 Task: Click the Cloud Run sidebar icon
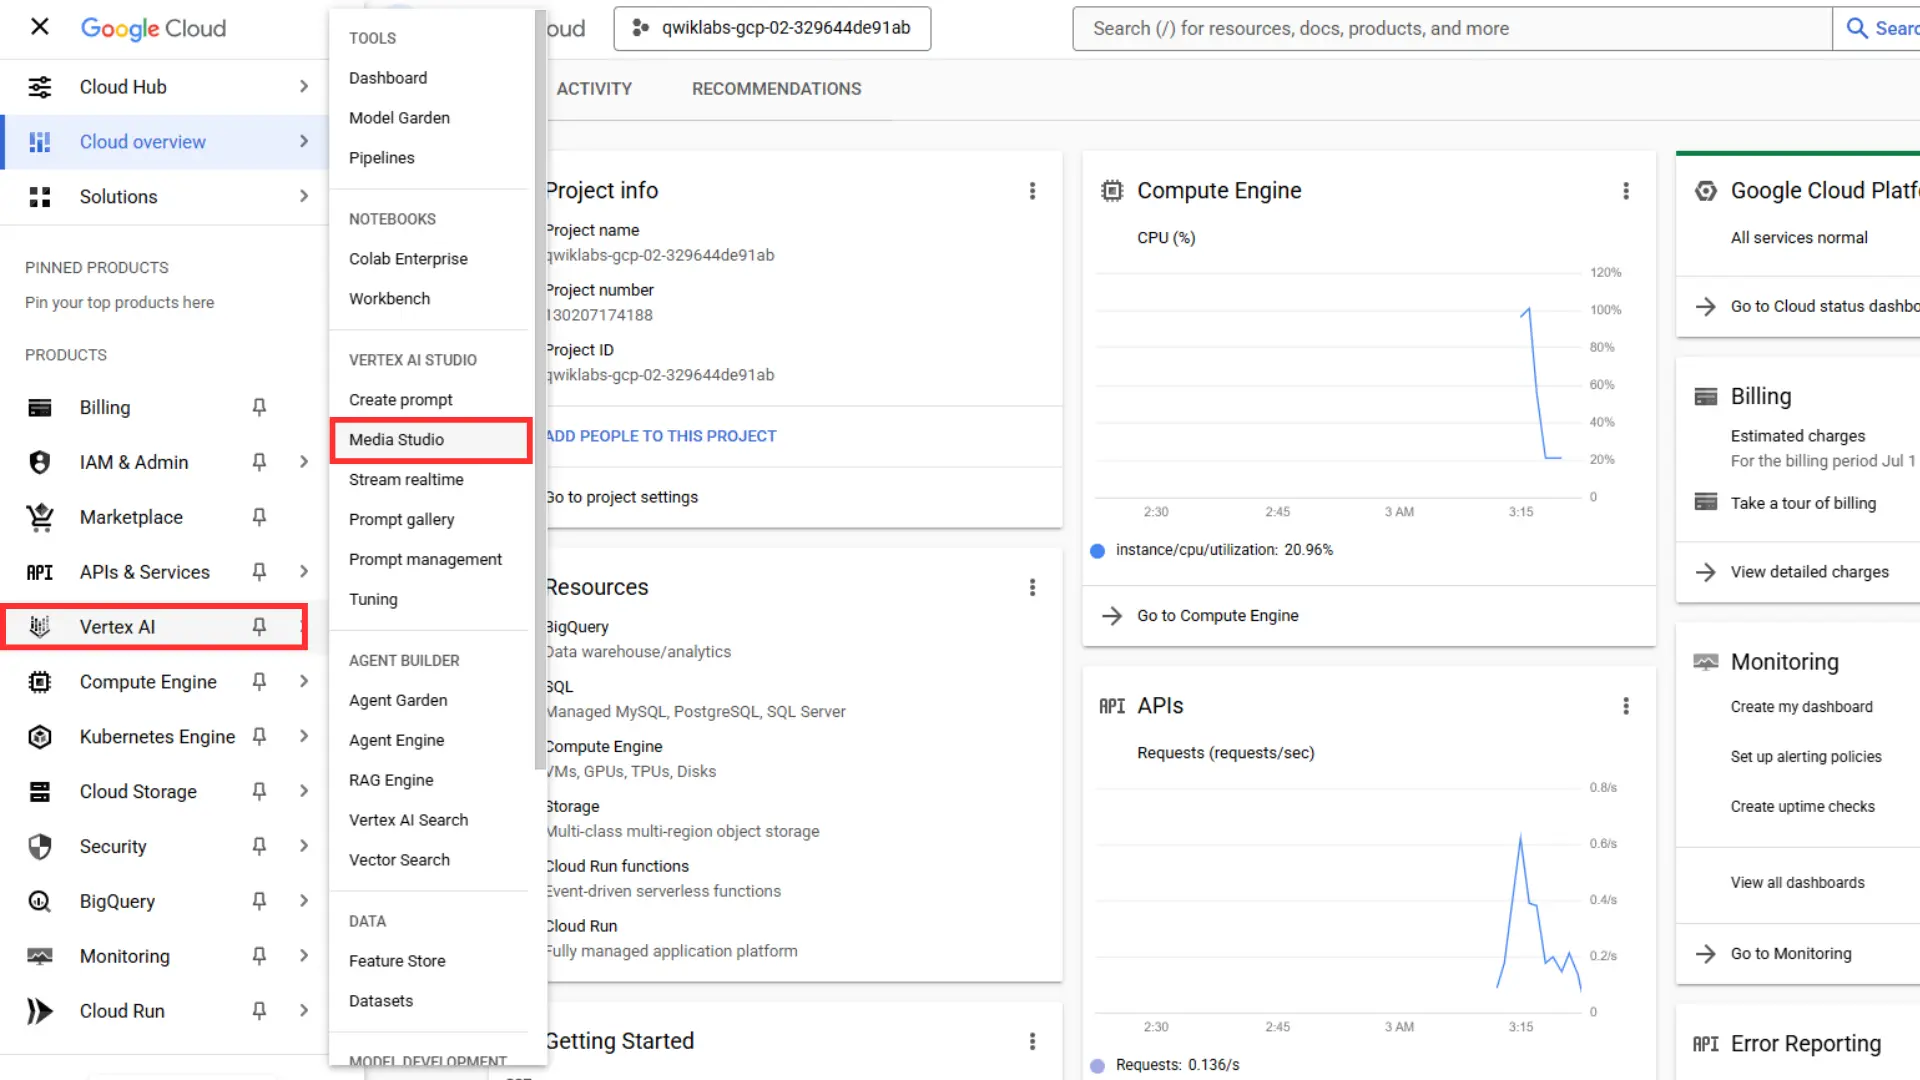tap(40, 1011)
